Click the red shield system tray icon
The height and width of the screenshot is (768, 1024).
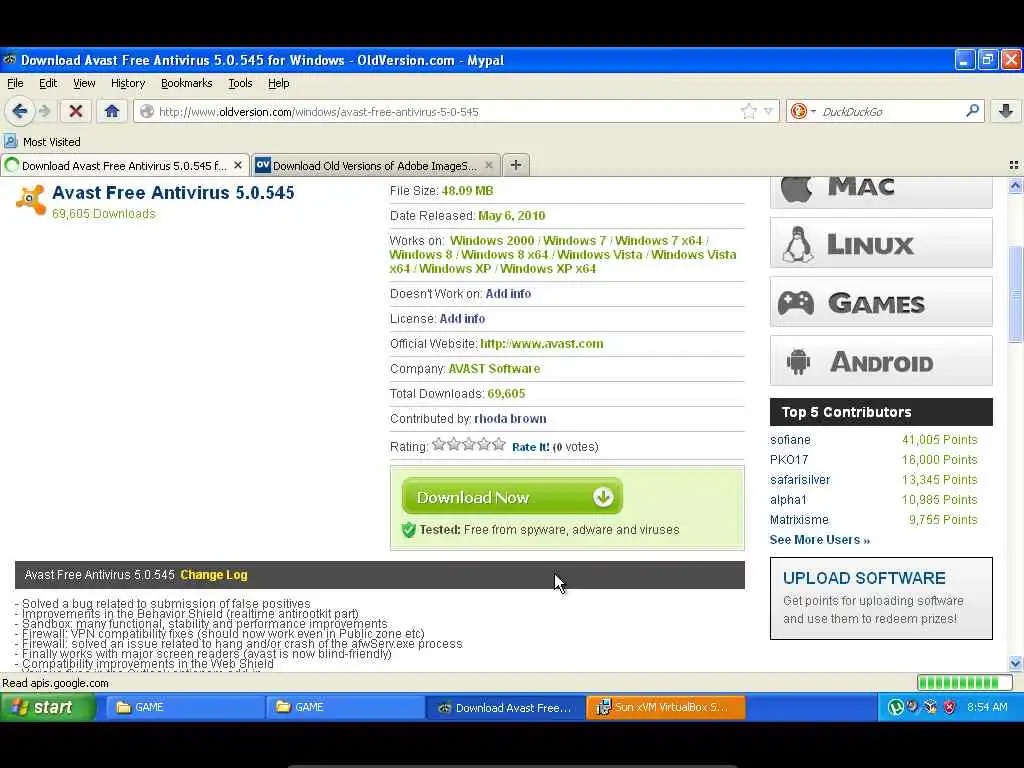coord(950,707)
